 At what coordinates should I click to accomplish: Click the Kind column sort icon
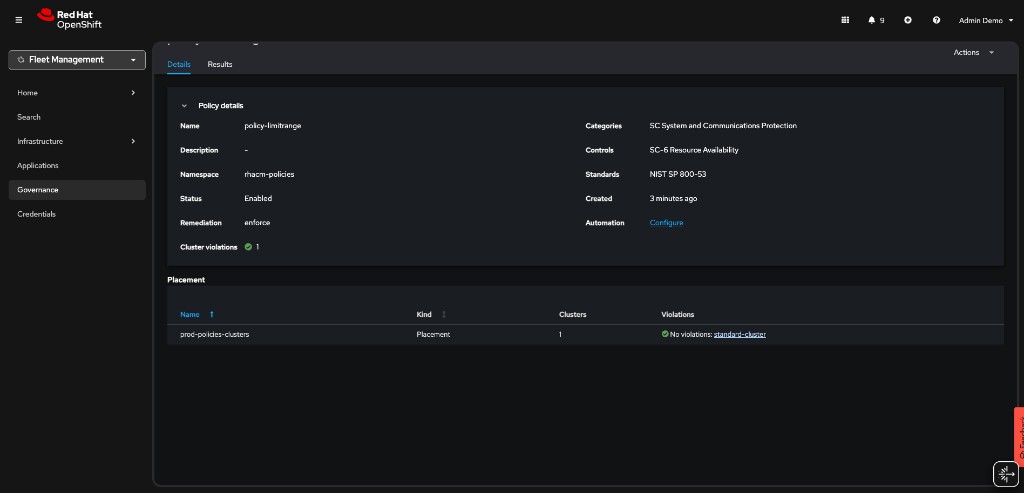click(443, 314)
